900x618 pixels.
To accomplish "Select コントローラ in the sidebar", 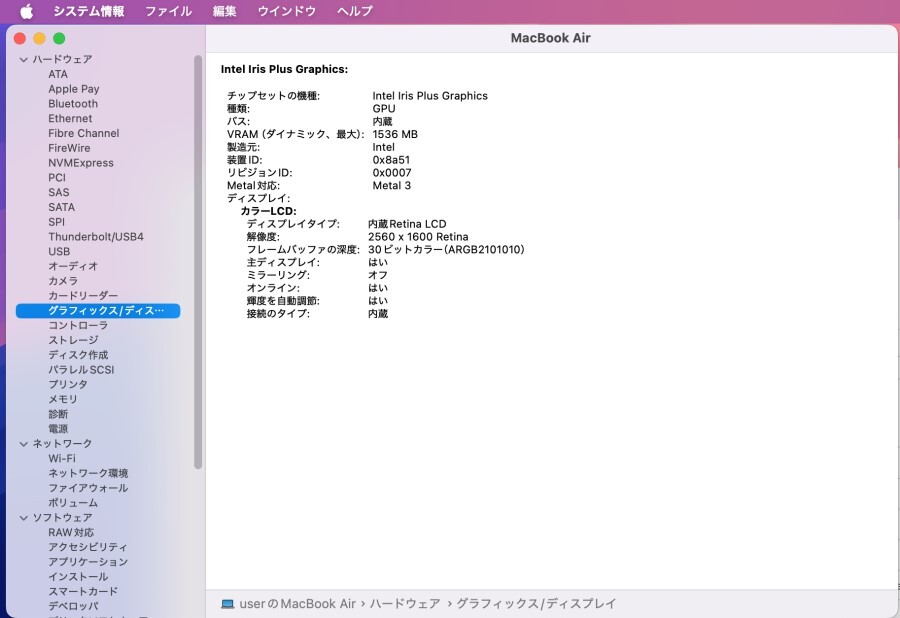I will [x=78, y=325].
